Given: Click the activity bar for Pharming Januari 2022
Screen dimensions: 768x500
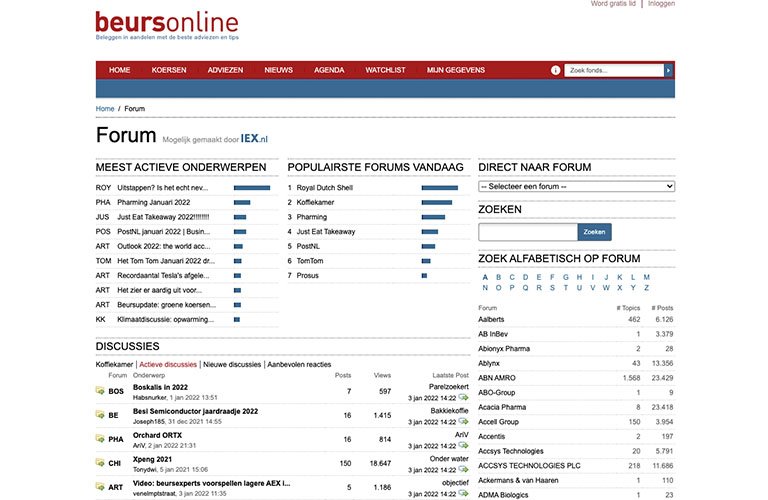Looking at the screenshot, I should pyautogui.click(x=242, y=202).
